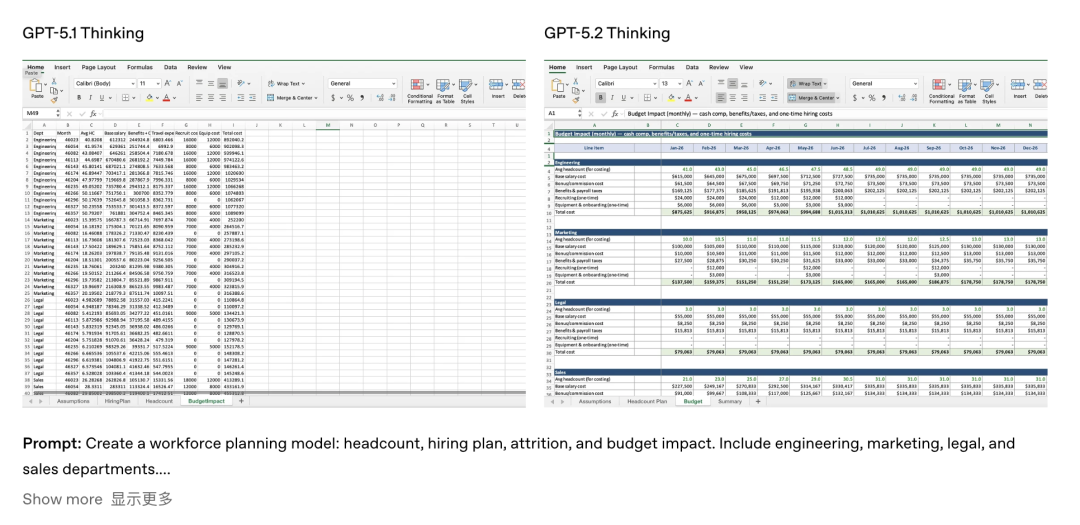Toggle Bold in GPT-5.2 spreadsheet ribbon
The height and width of the screenshot is (525, 1080).
[x=601, y=98]
